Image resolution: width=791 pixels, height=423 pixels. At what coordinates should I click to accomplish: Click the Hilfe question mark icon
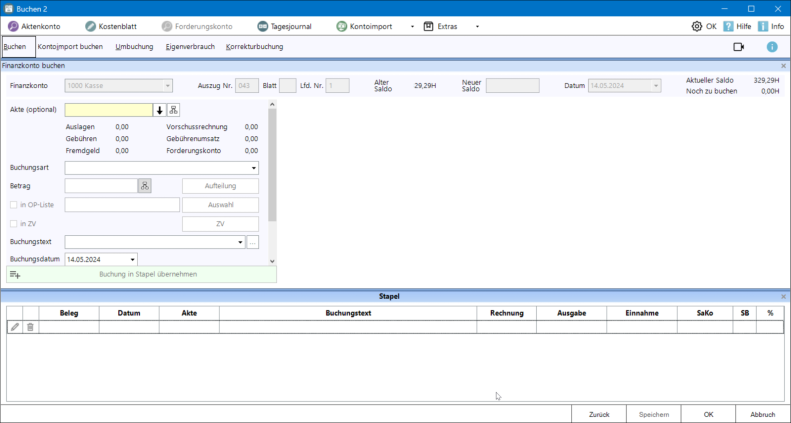(728, 26)
